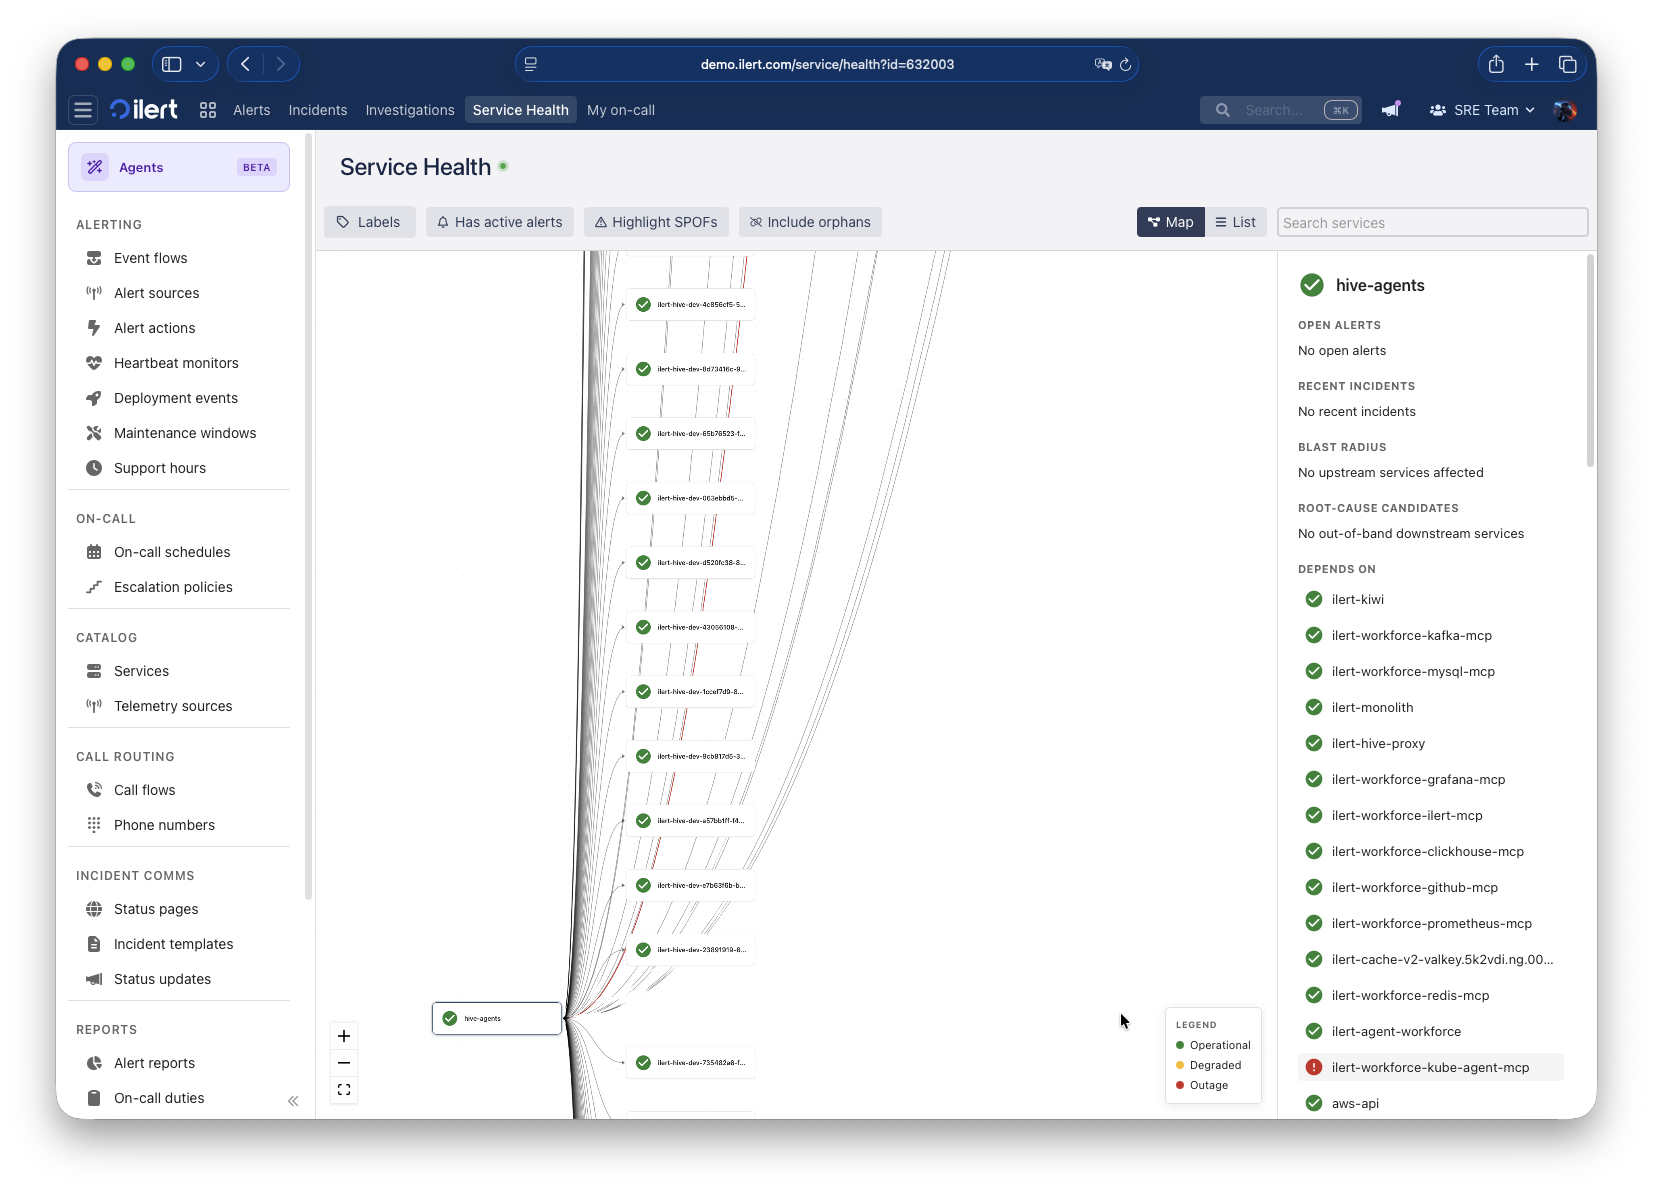The image size is (1653, 1193).
Task: Go to the Investigations tab
Action: [410, 110]
